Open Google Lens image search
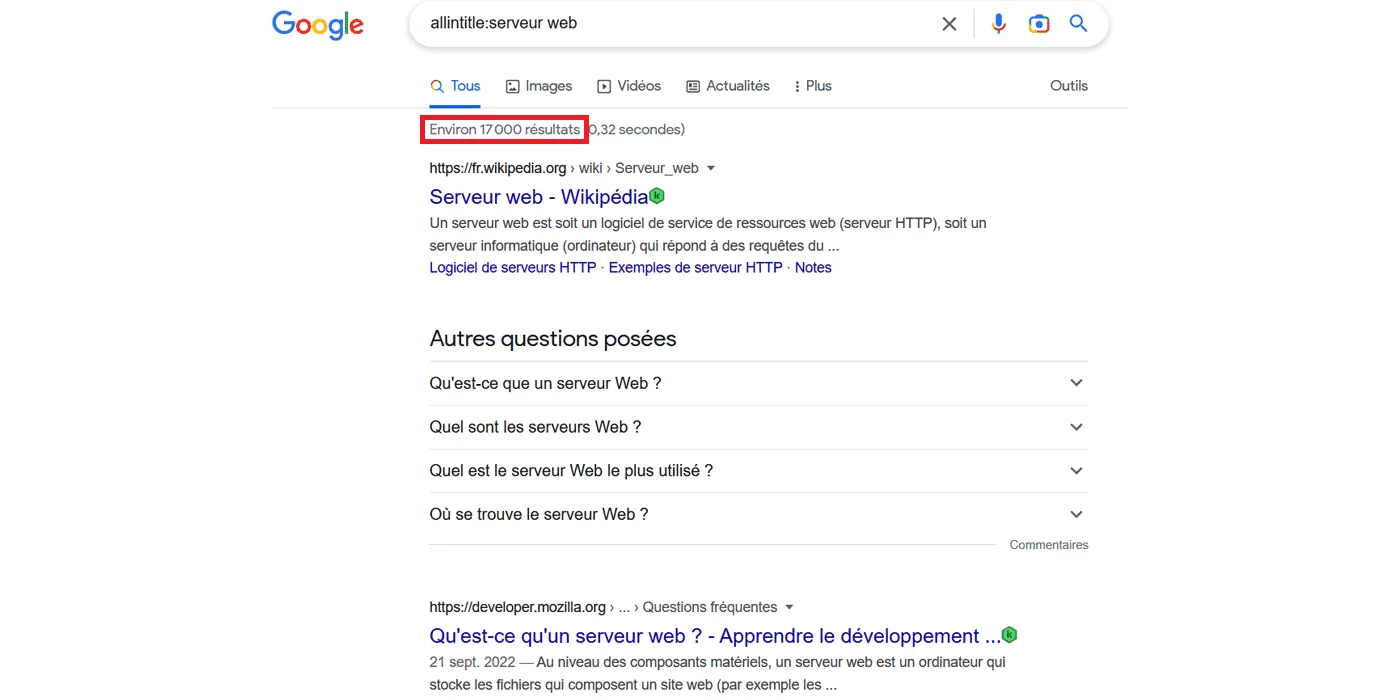 1038,23
